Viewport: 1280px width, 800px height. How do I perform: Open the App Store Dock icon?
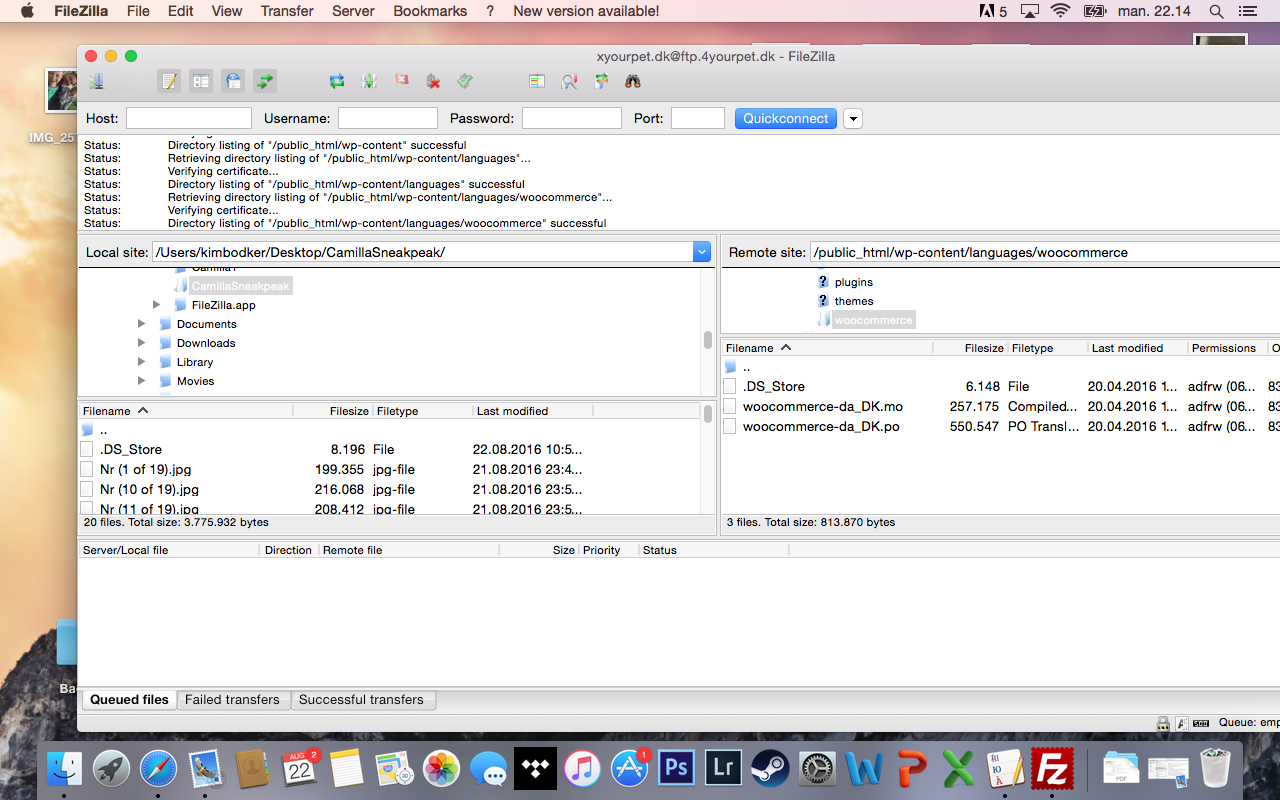629,768
